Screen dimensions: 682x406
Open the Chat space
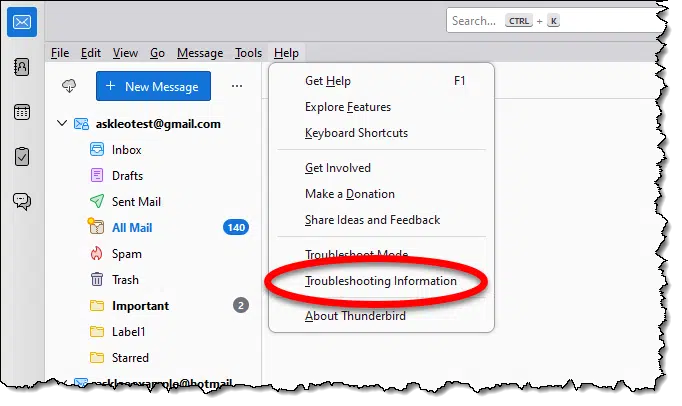coord(22,201)
